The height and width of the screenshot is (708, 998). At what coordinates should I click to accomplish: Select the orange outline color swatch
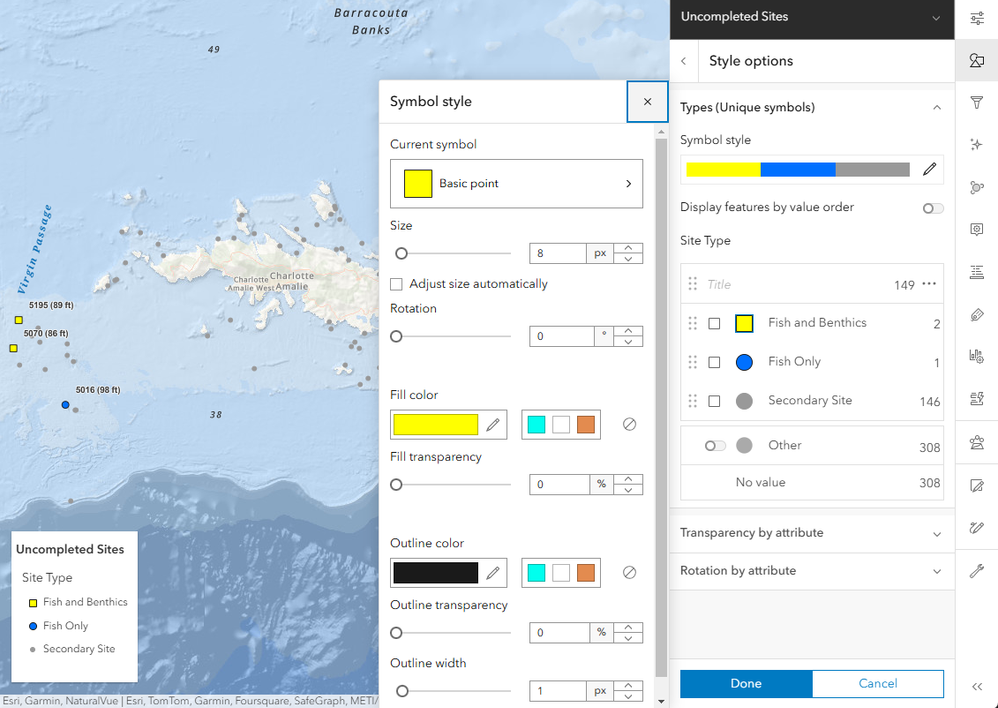coord(586,572)
